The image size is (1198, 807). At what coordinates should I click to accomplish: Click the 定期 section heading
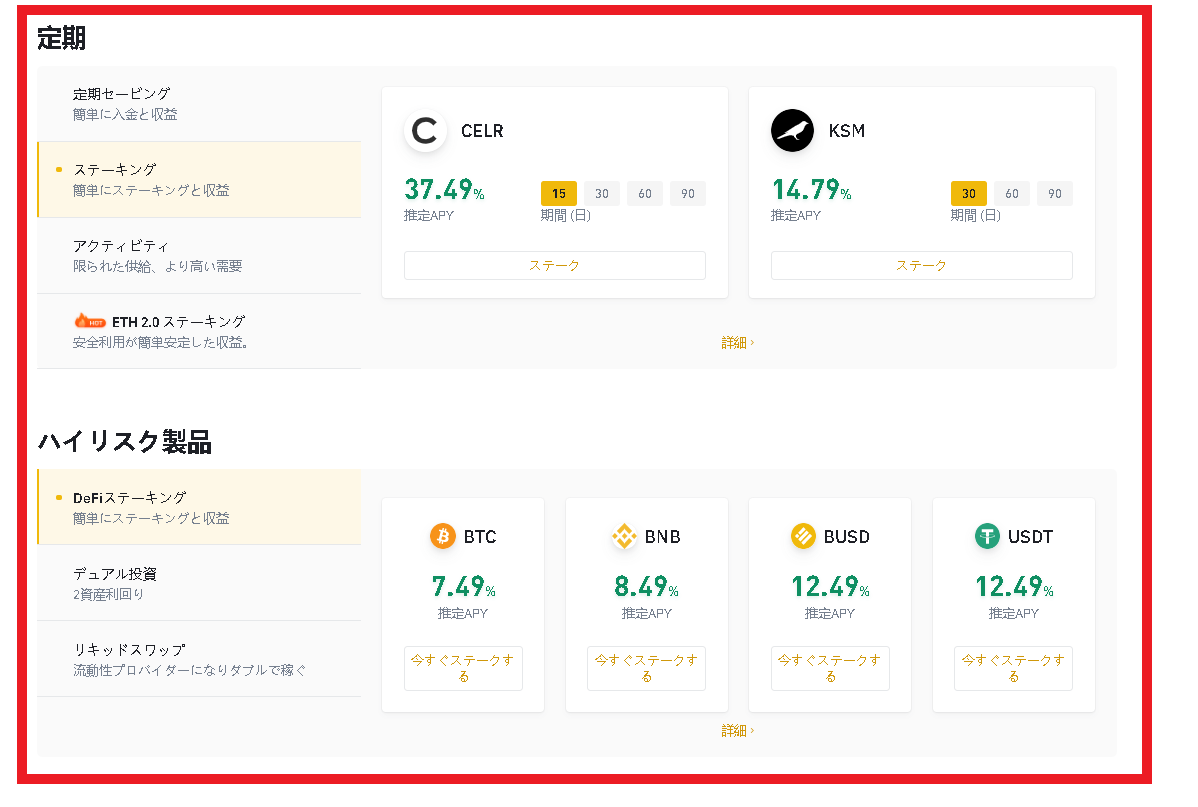click(62, 38)
